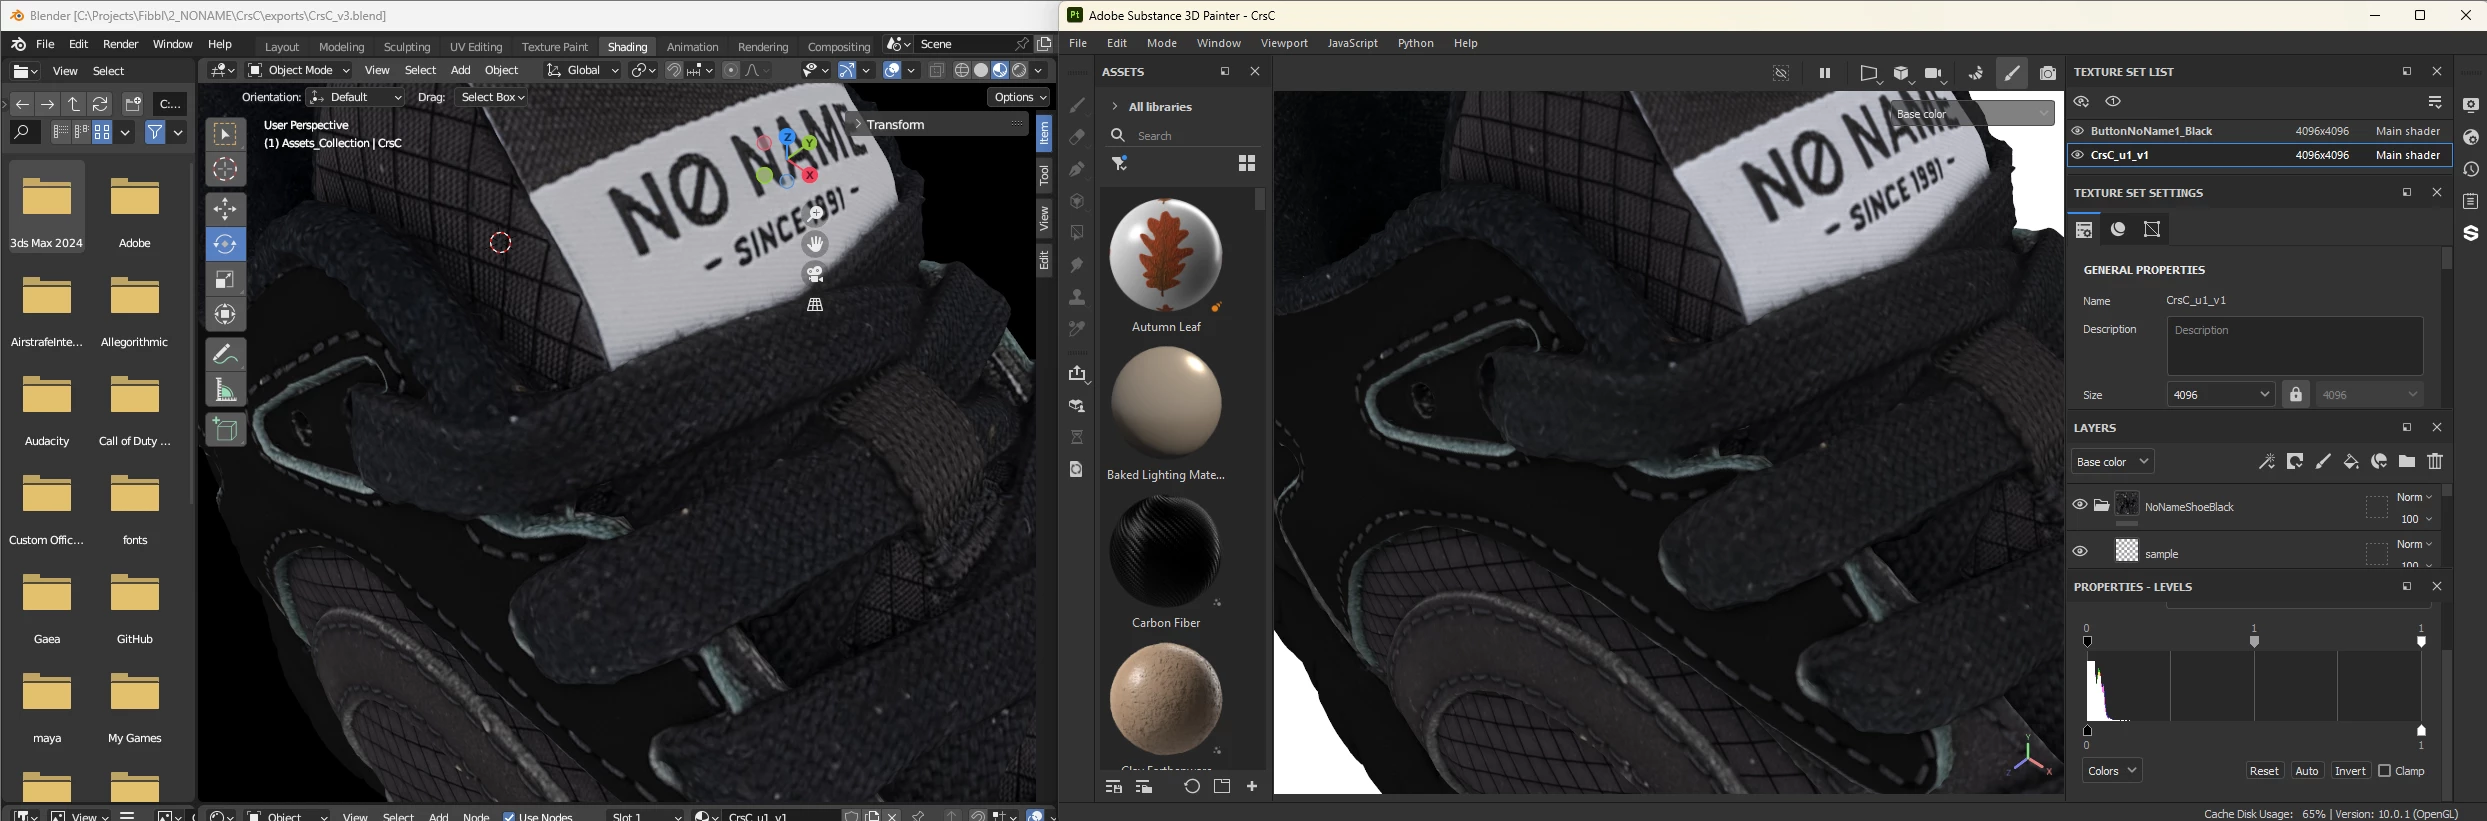Select the Move tool in Blender toolbar

click(226, 209)
